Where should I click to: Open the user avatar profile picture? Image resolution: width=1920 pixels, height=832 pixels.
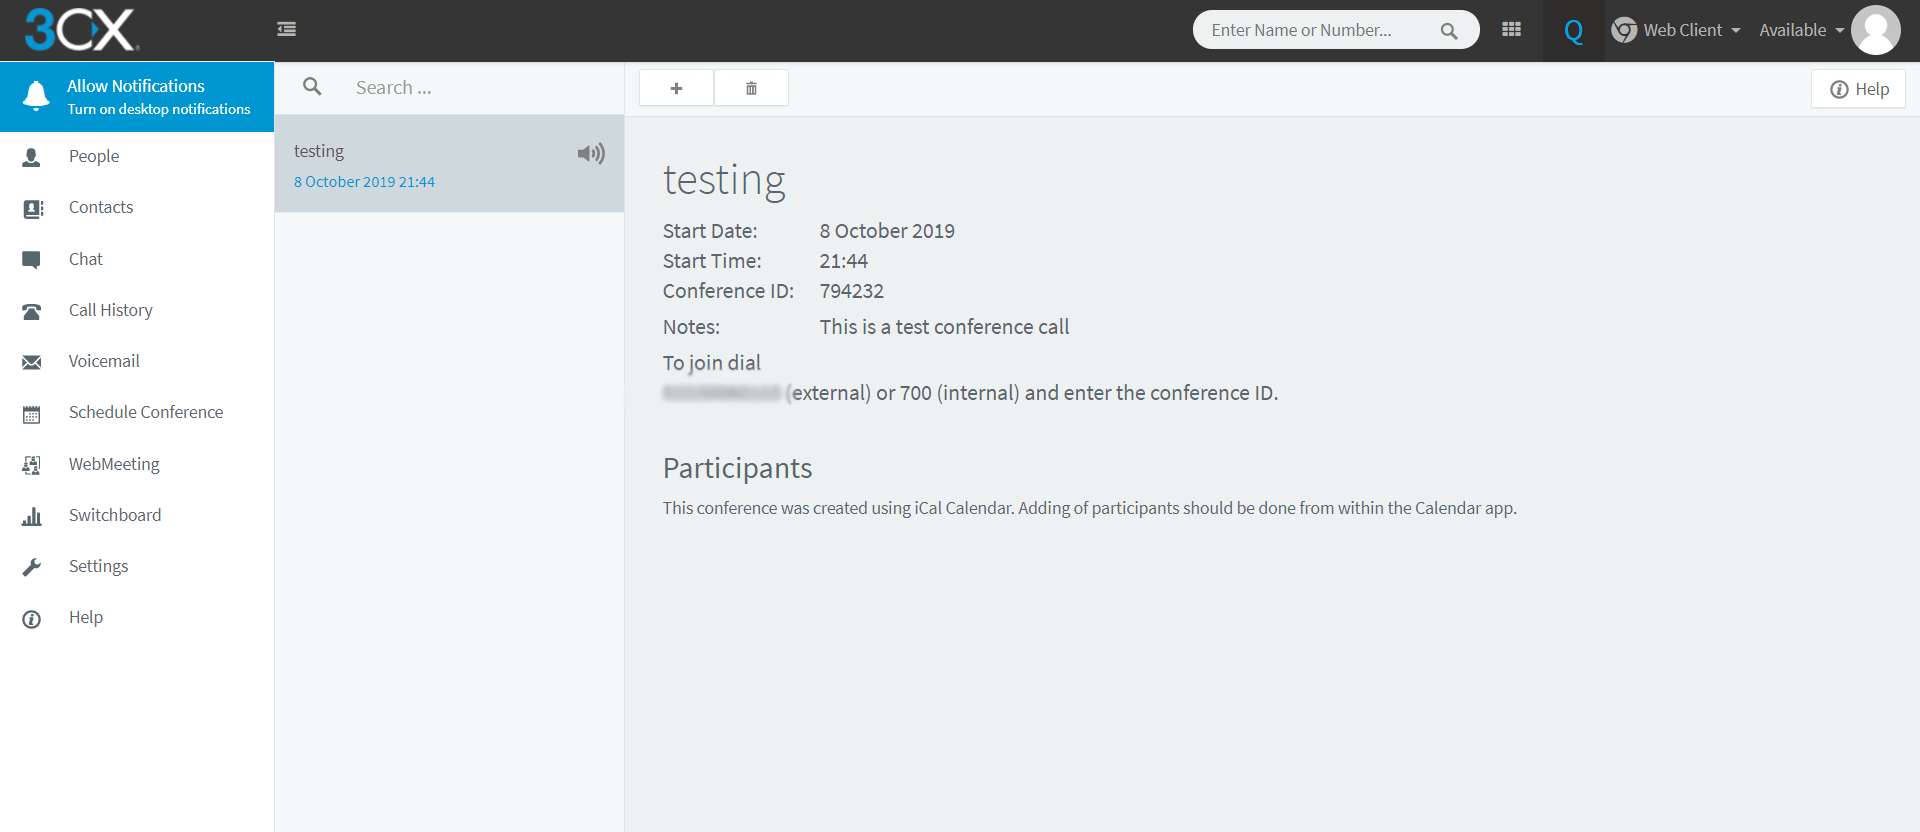click(x=1875, y=30)
